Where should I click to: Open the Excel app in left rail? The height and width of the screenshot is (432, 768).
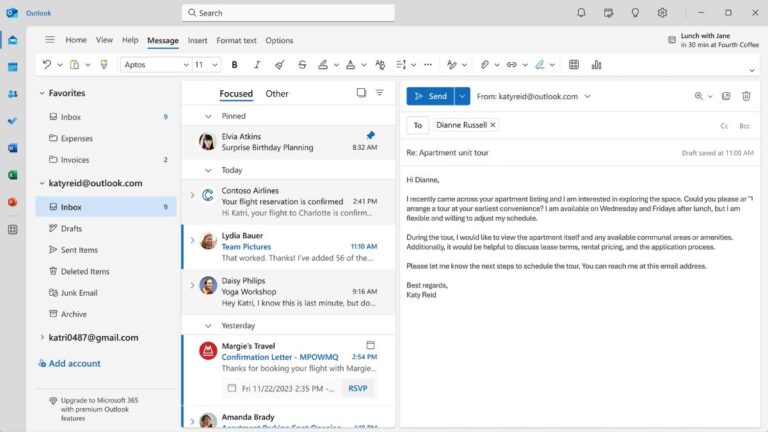tap(13, 175)
